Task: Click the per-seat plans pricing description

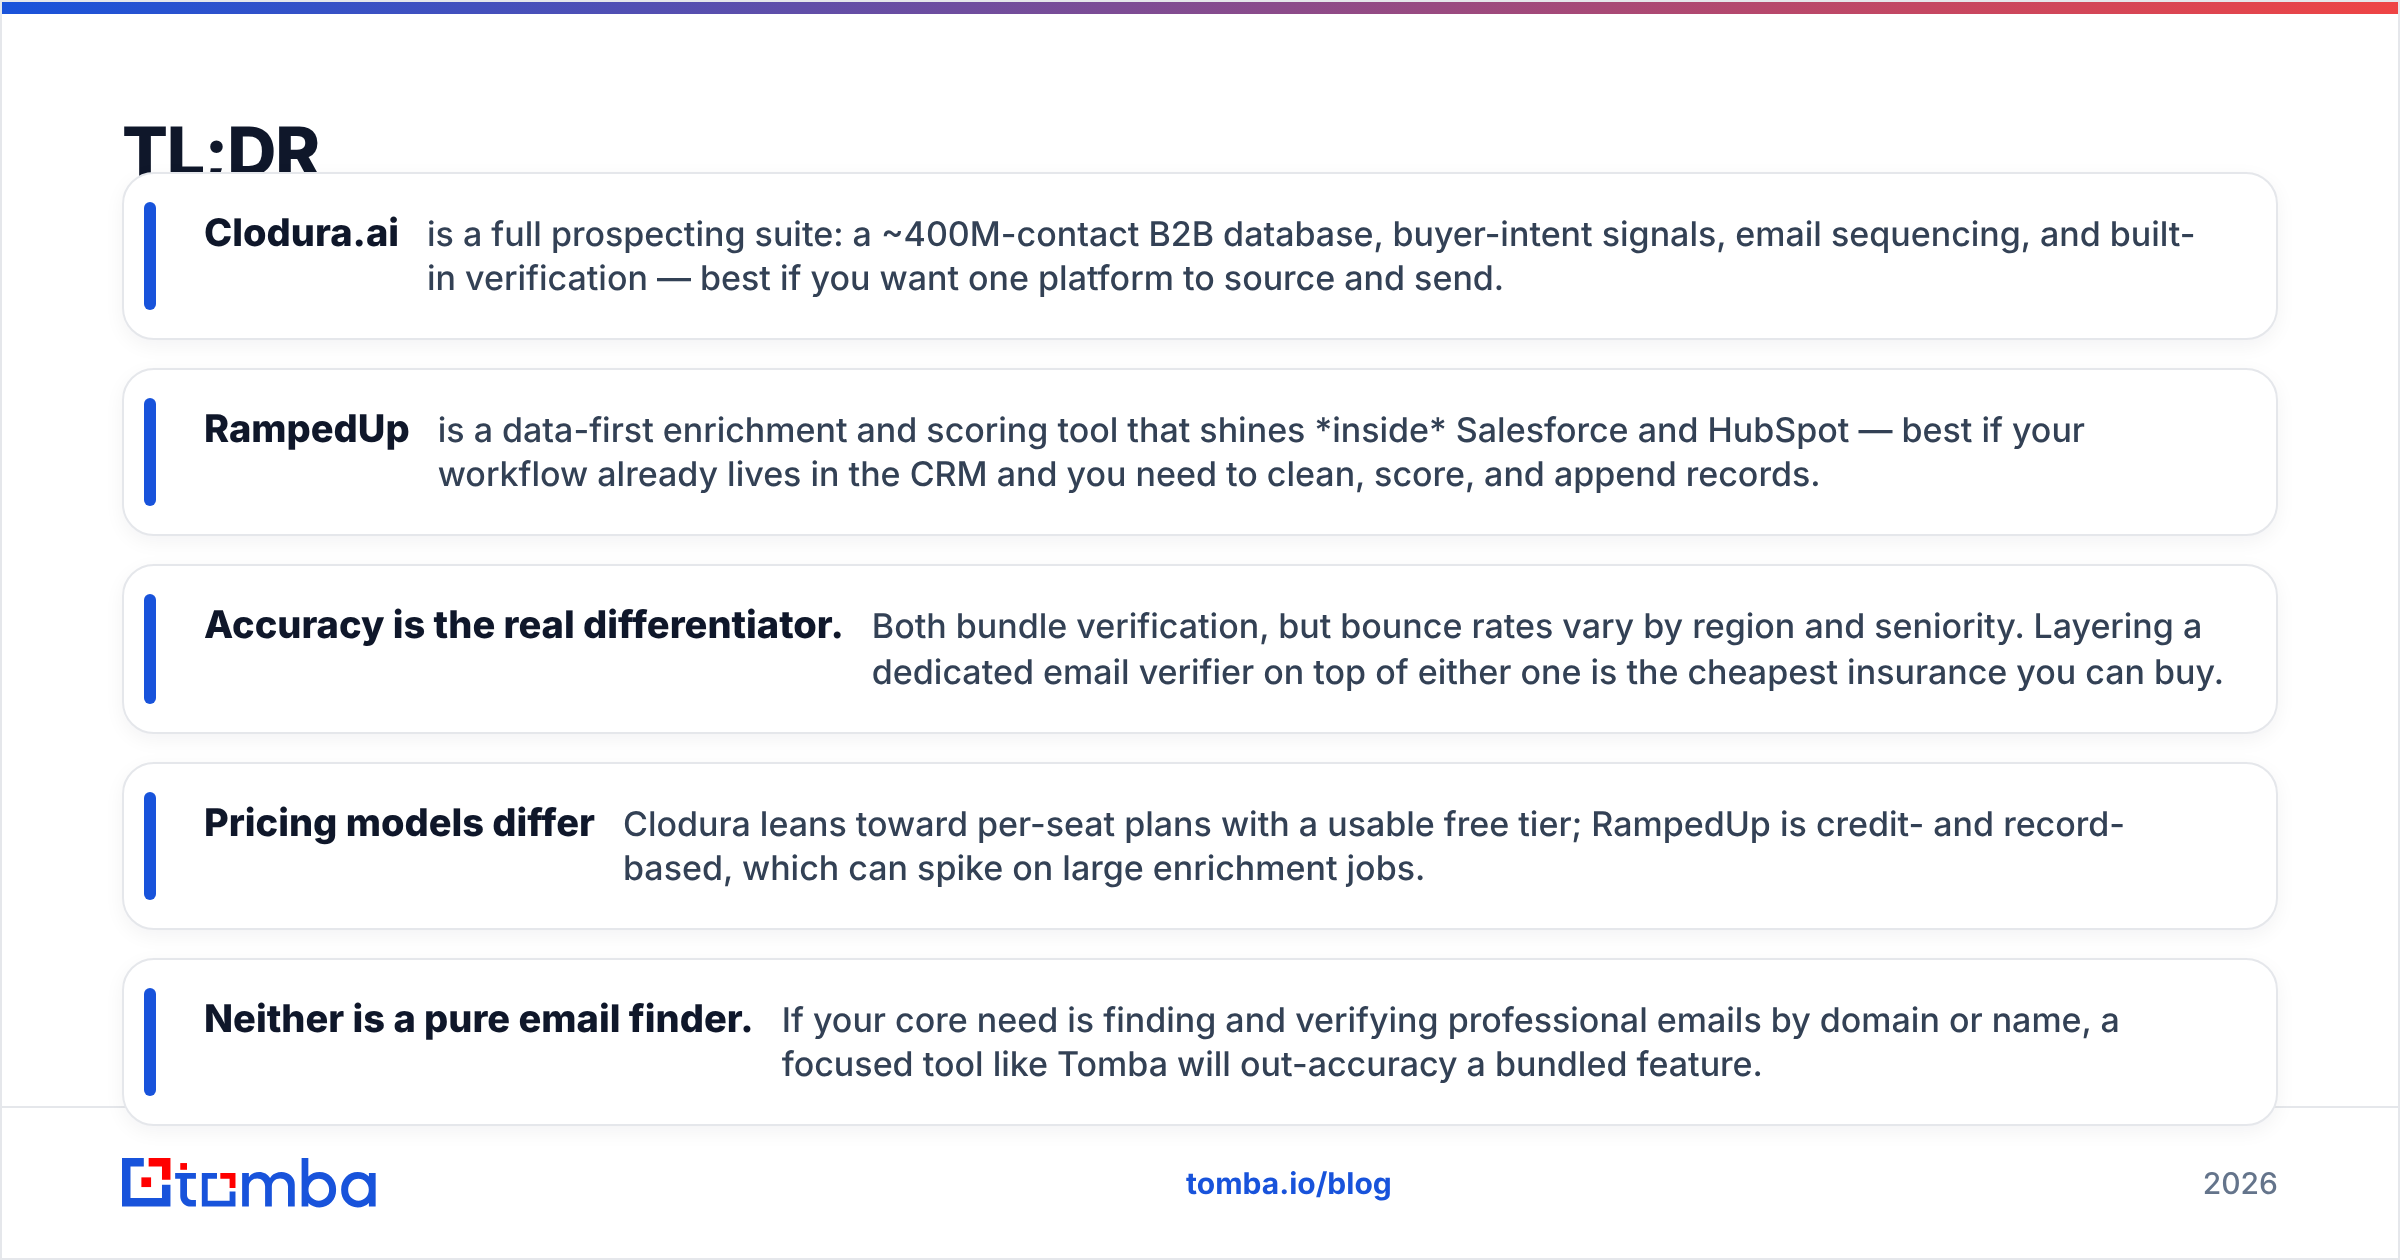Action: 1373,846
